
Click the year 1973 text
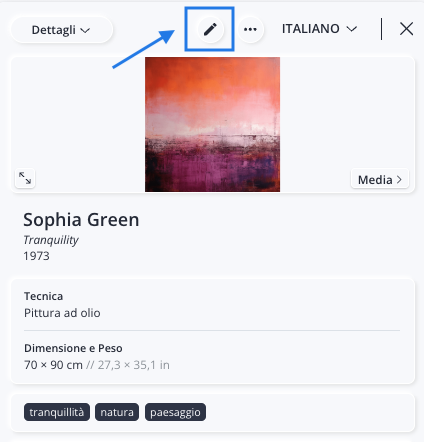(x=36, y=256)
